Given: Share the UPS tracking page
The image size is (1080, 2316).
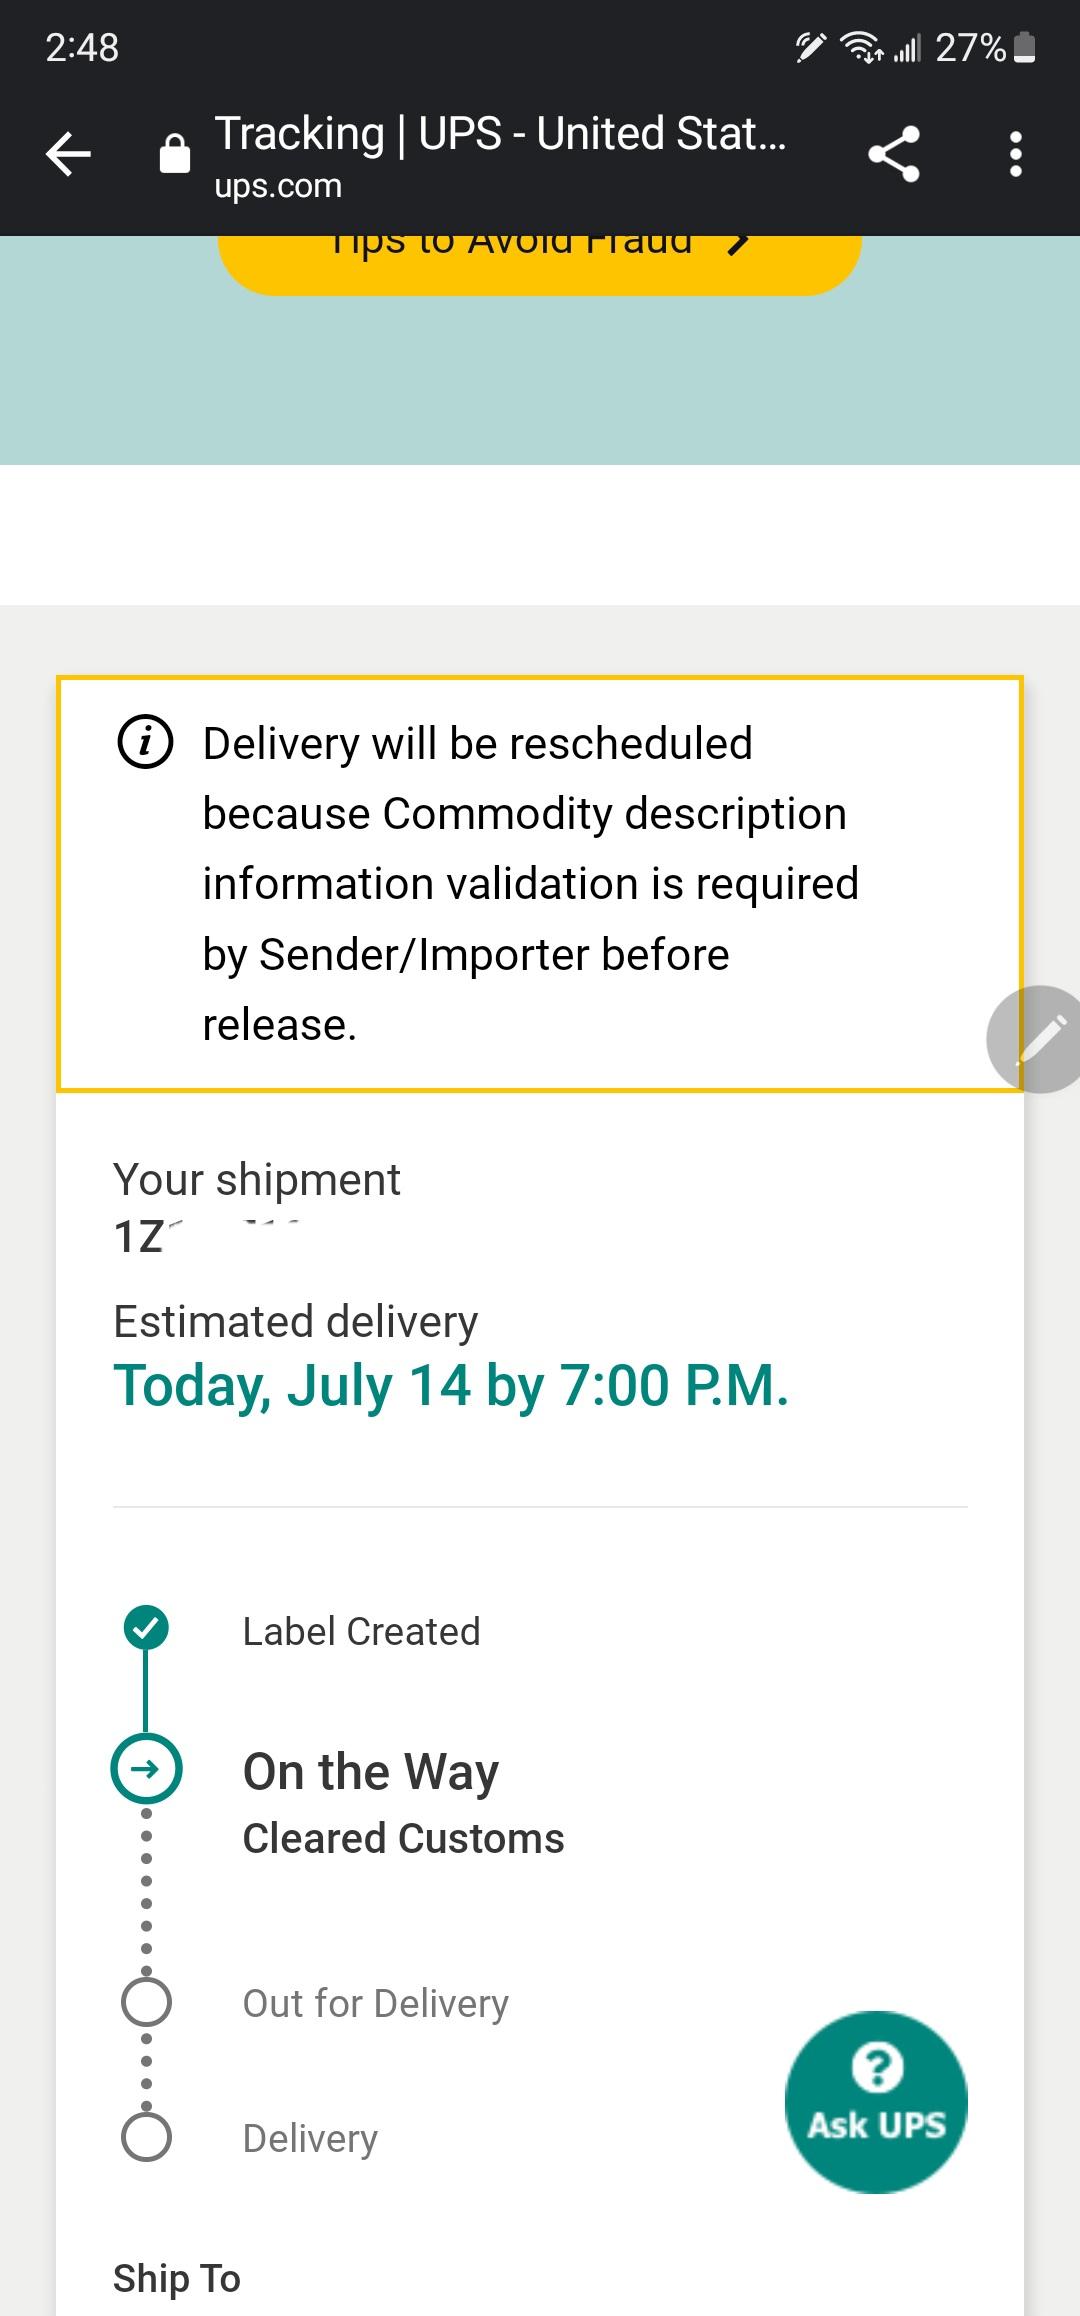Looking at the screenshot, I should [894, 154].
